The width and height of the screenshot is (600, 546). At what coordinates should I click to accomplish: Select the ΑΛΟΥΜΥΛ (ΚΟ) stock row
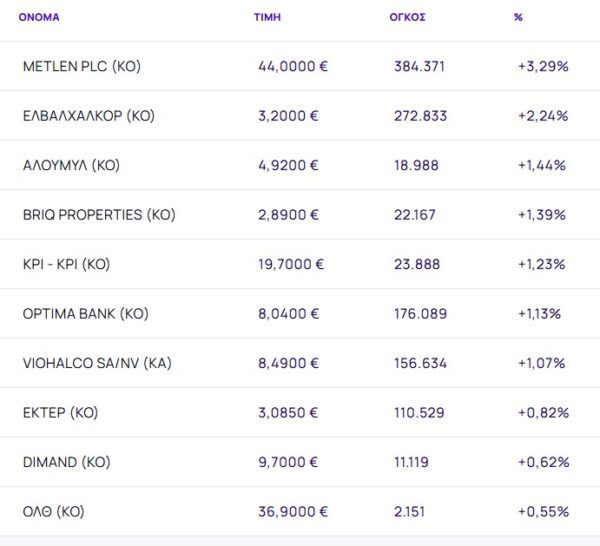(70, 165)
